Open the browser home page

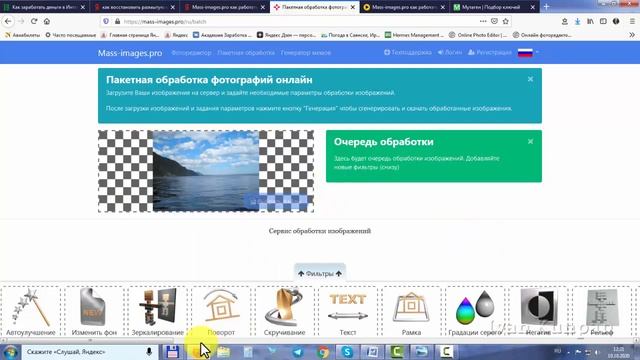pyautogui.click(x=47, y=21)
